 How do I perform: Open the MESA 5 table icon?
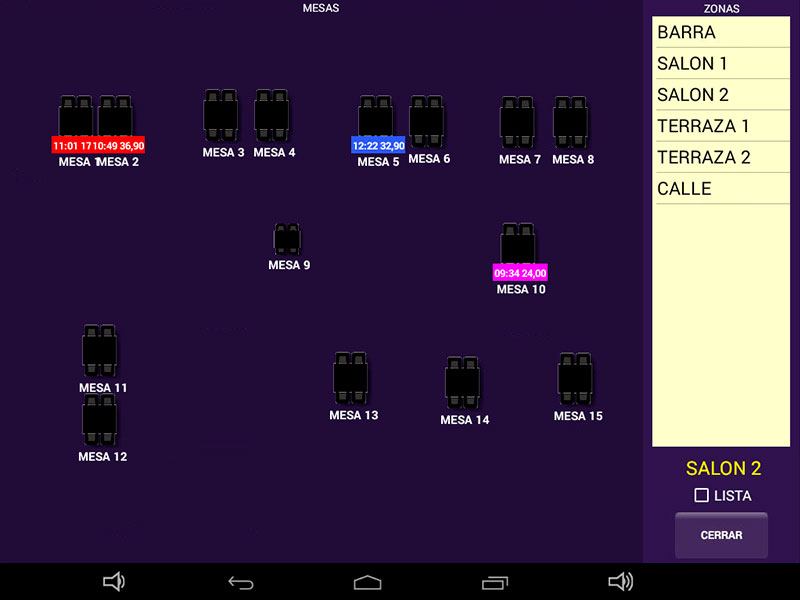pos(376,116)
